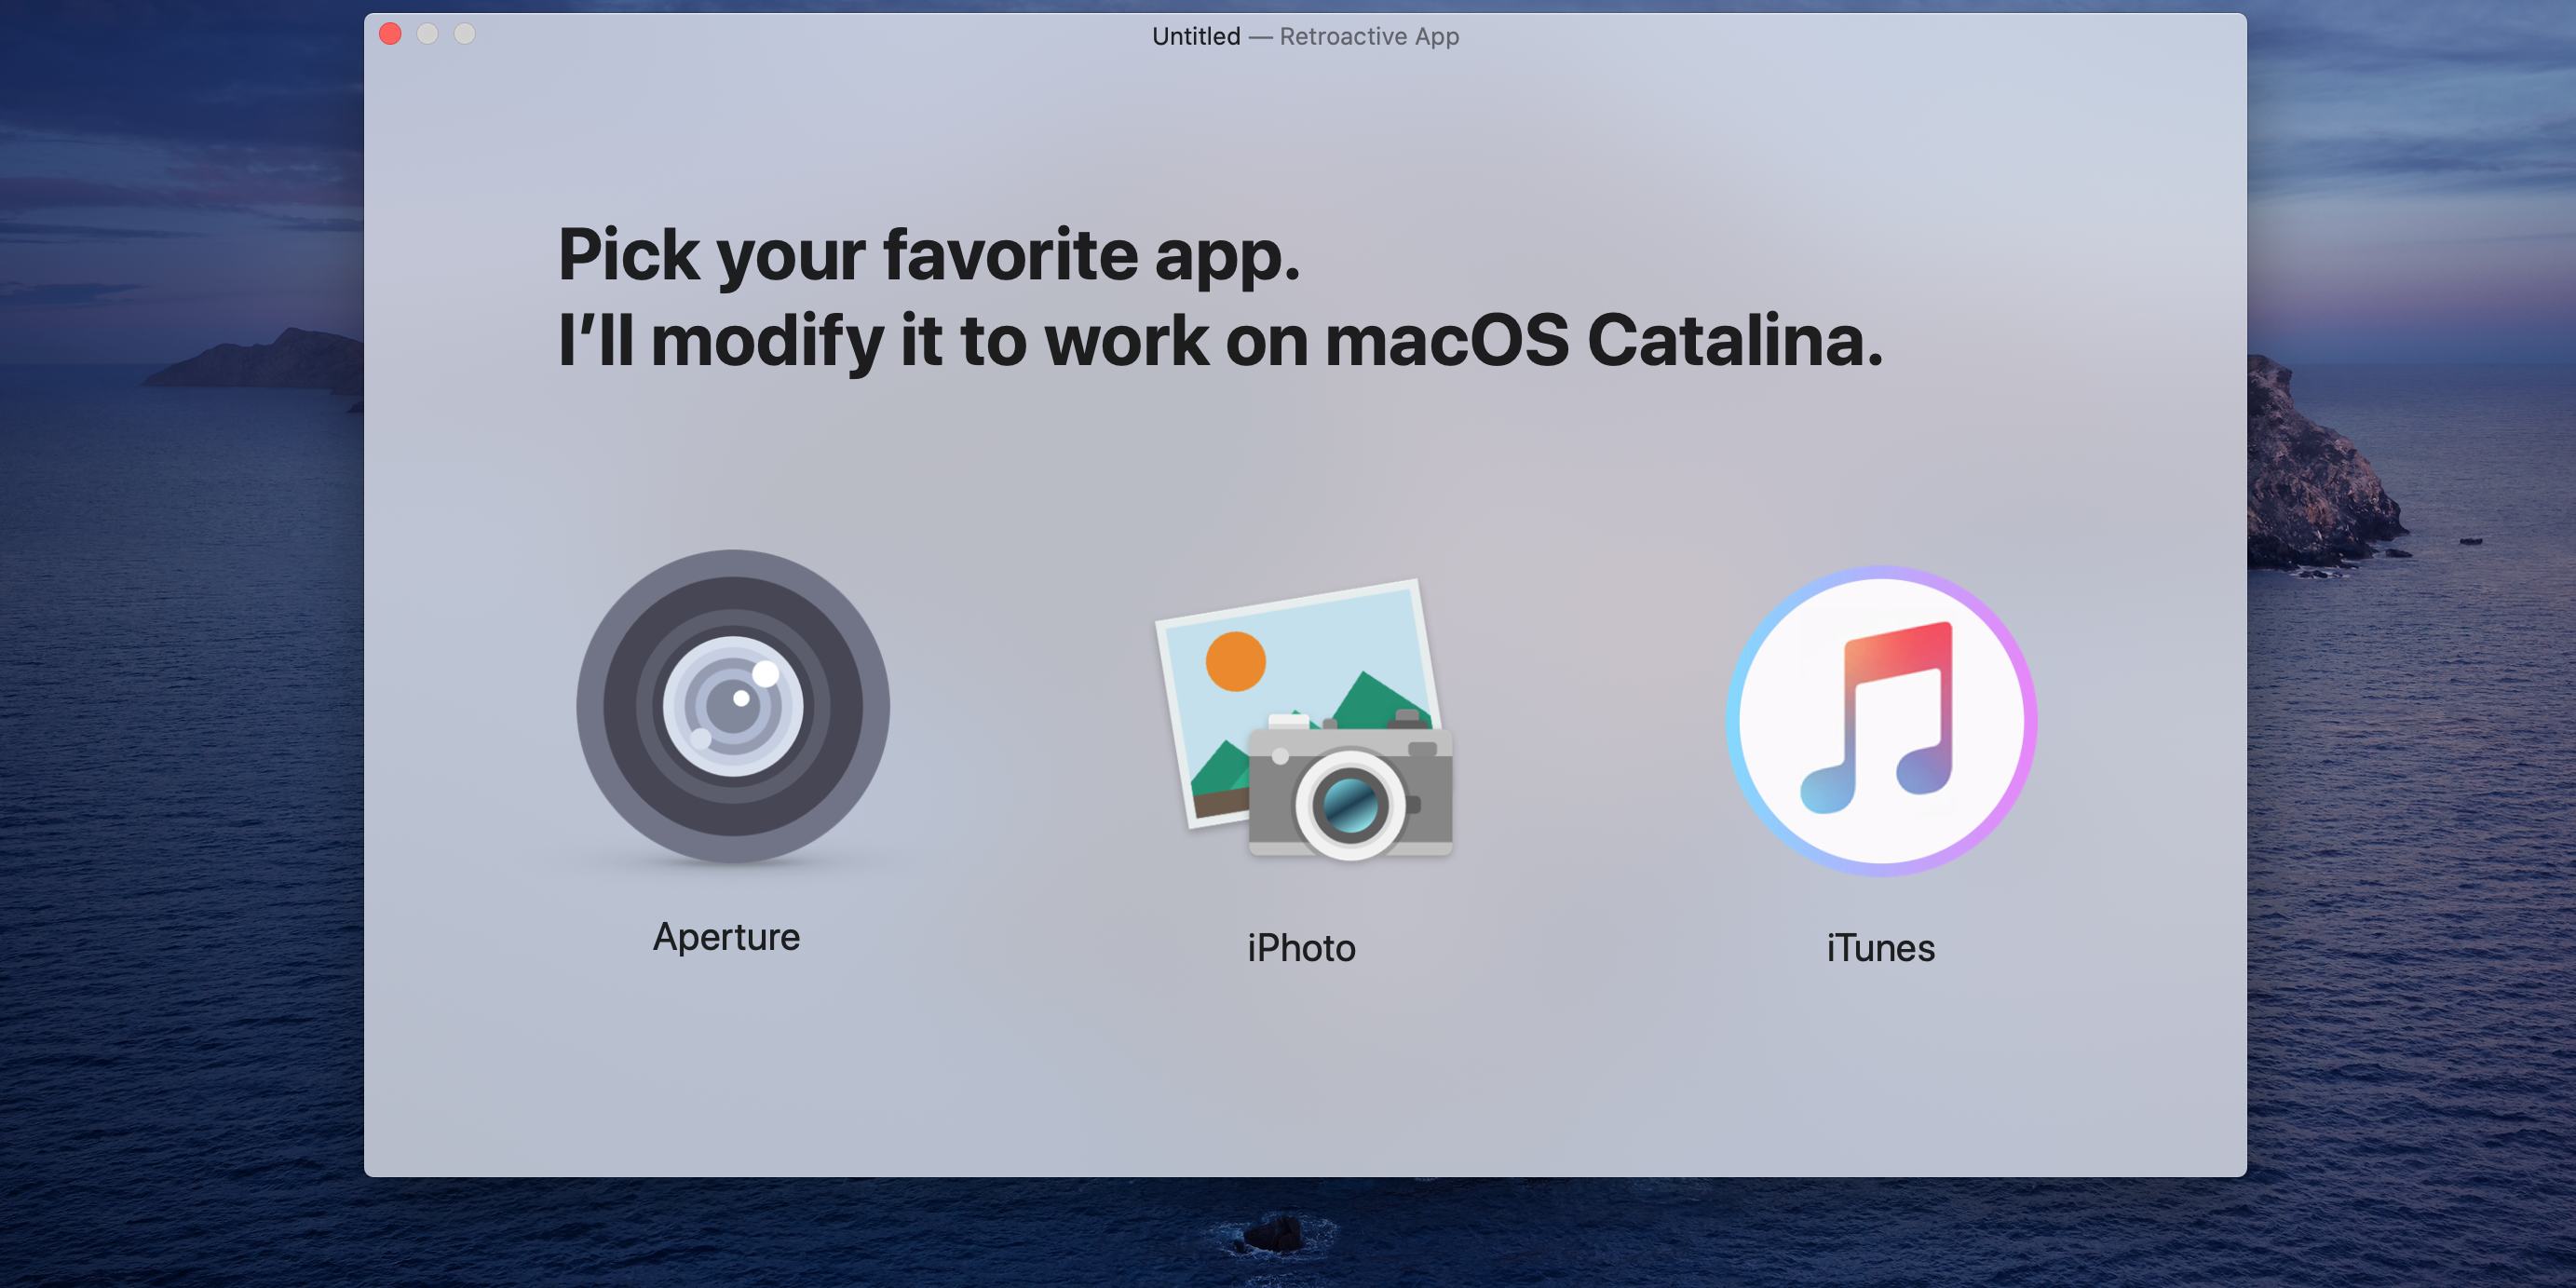The image size is (2576, 1288).
Task: Click the Aperture text label
Action: click(x=726, y=937)
